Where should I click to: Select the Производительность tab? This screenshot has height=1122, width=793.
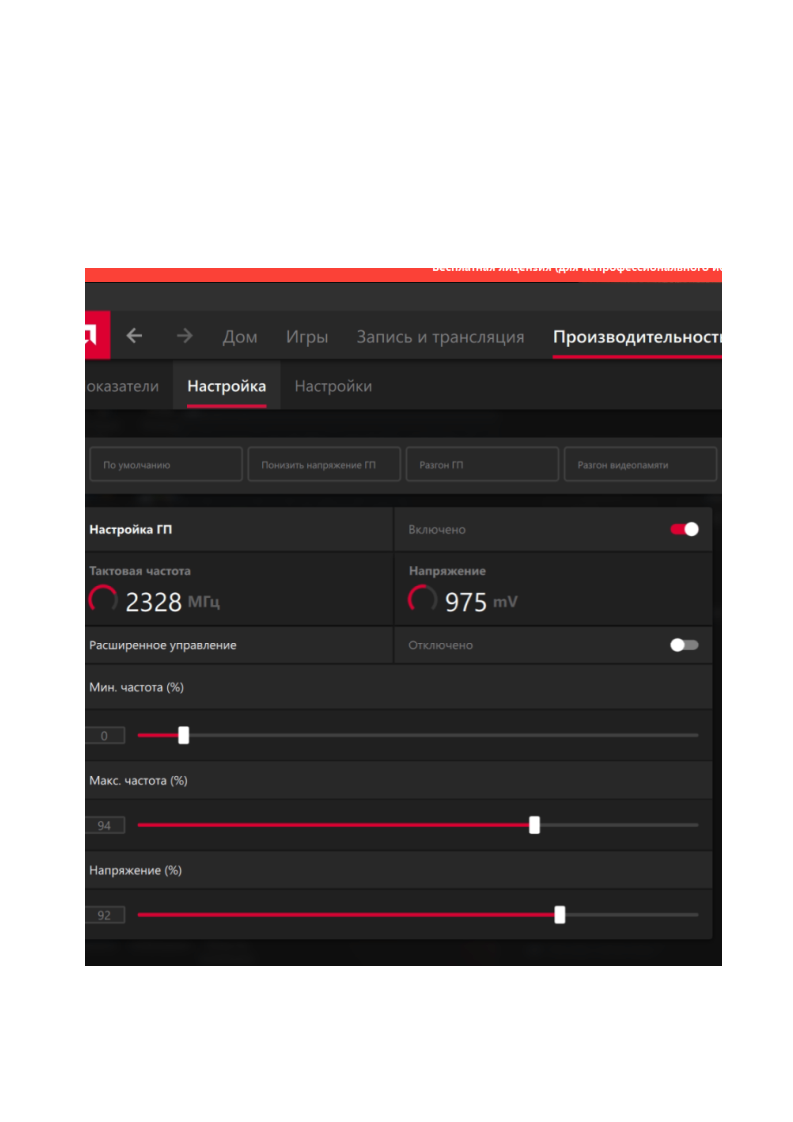[x=637, y=337]
